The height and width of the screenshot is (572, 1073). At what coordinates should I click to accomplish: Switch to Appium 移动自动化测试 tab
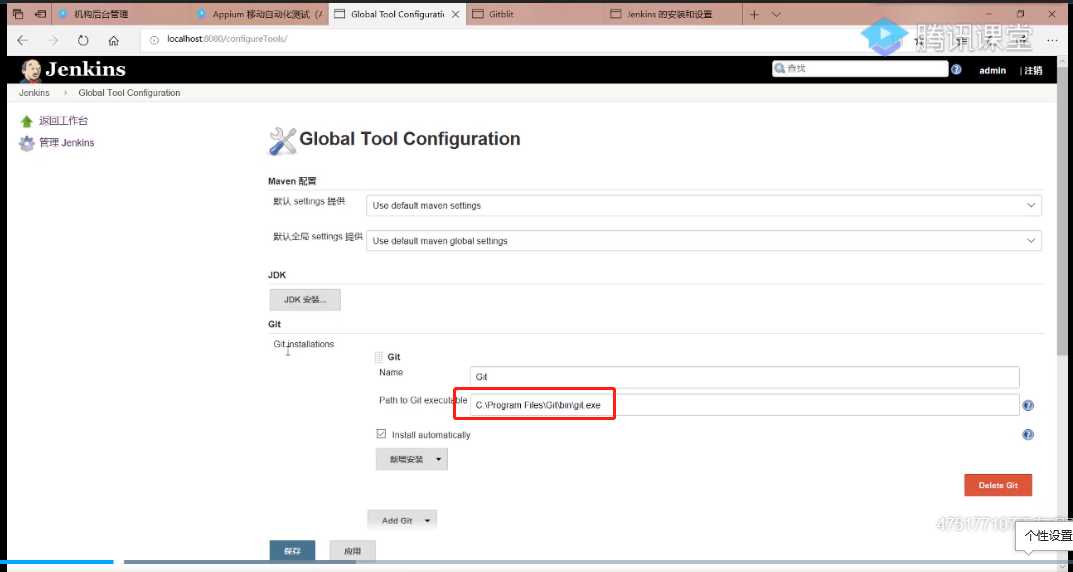click(x=259, y=14)
